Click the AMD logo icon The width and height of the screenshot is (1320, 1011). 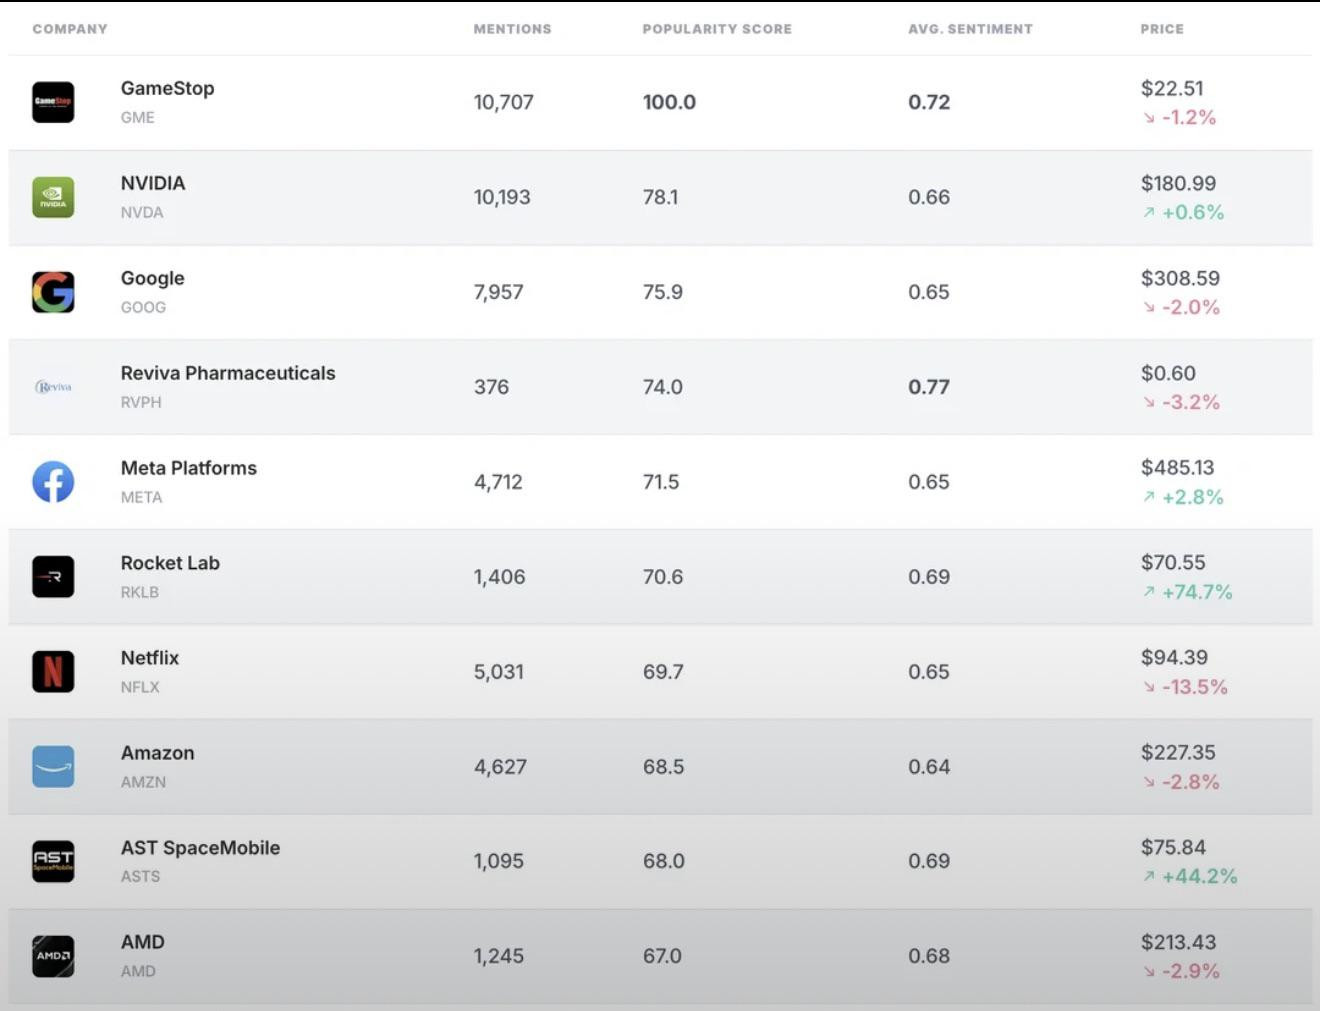tap(53, 956)
